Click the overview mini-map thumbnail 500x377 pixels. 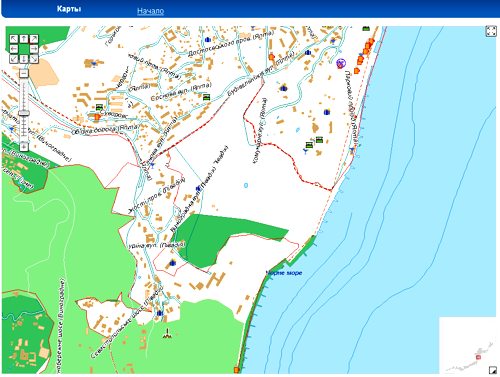pyautogui.click(x=468, y=345)
